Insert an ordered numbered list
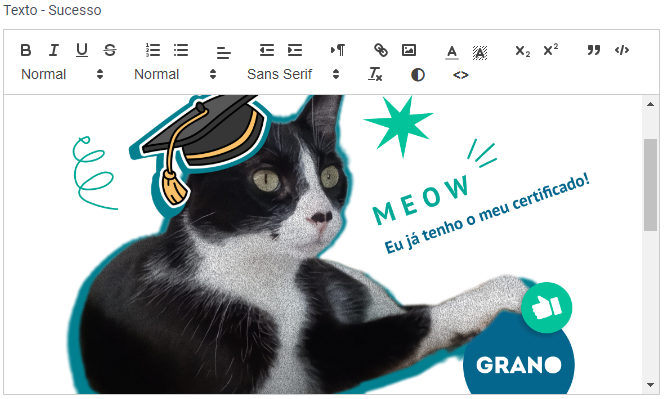Screen dimensions: 666x399 (153, 50)
